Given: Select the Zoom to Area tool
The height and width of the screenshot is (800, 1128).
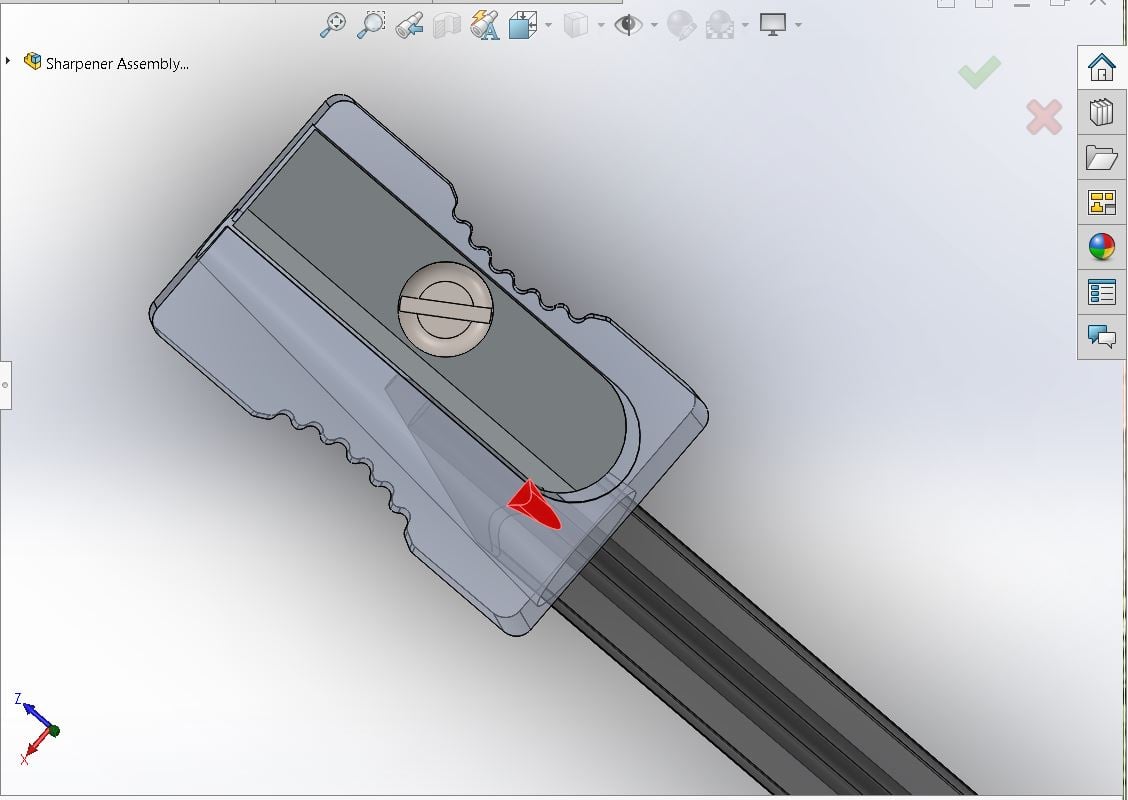Looking at the screenshot, I should pyautogui.click(x=371, y=24).
